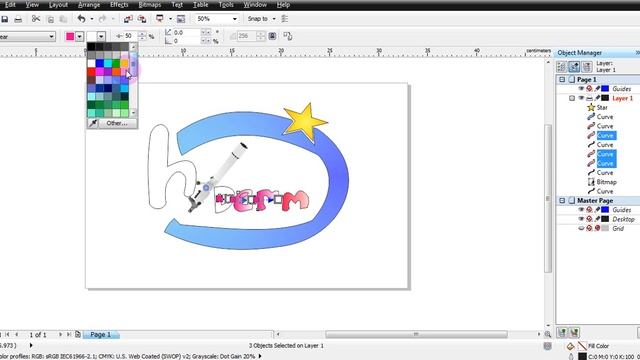
Task: Click the Star object icon in Object Manager
Action: (x=591, y=107)
